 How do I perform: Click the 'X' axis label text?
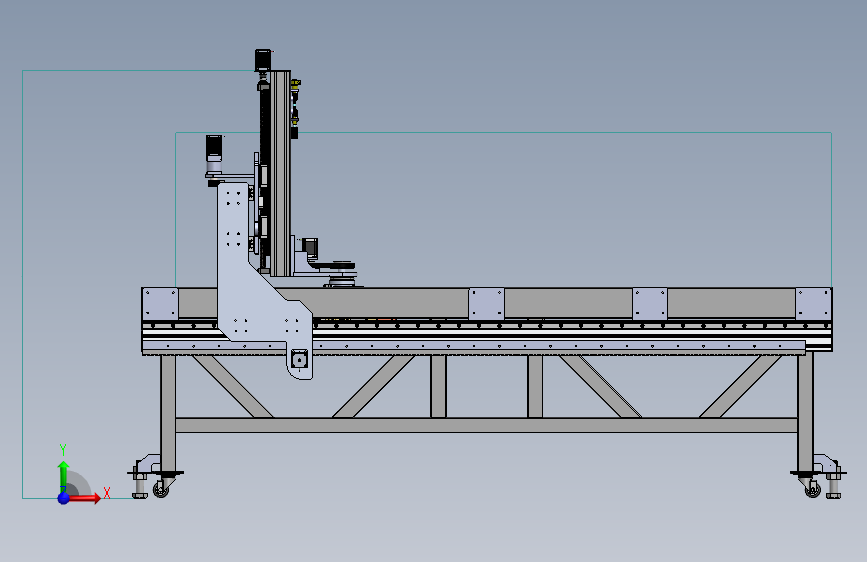point(107,493)
